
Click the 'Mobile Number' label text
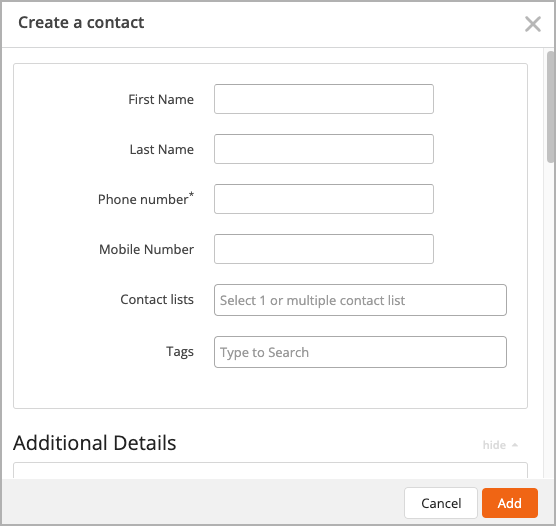pyautogui.click(x=146, y=249)
